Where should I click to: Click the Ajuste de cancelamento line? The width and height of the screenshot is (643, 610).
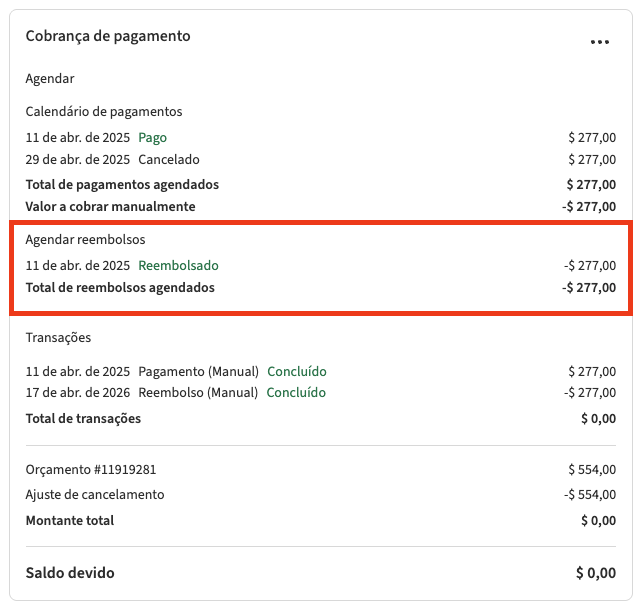95,495
